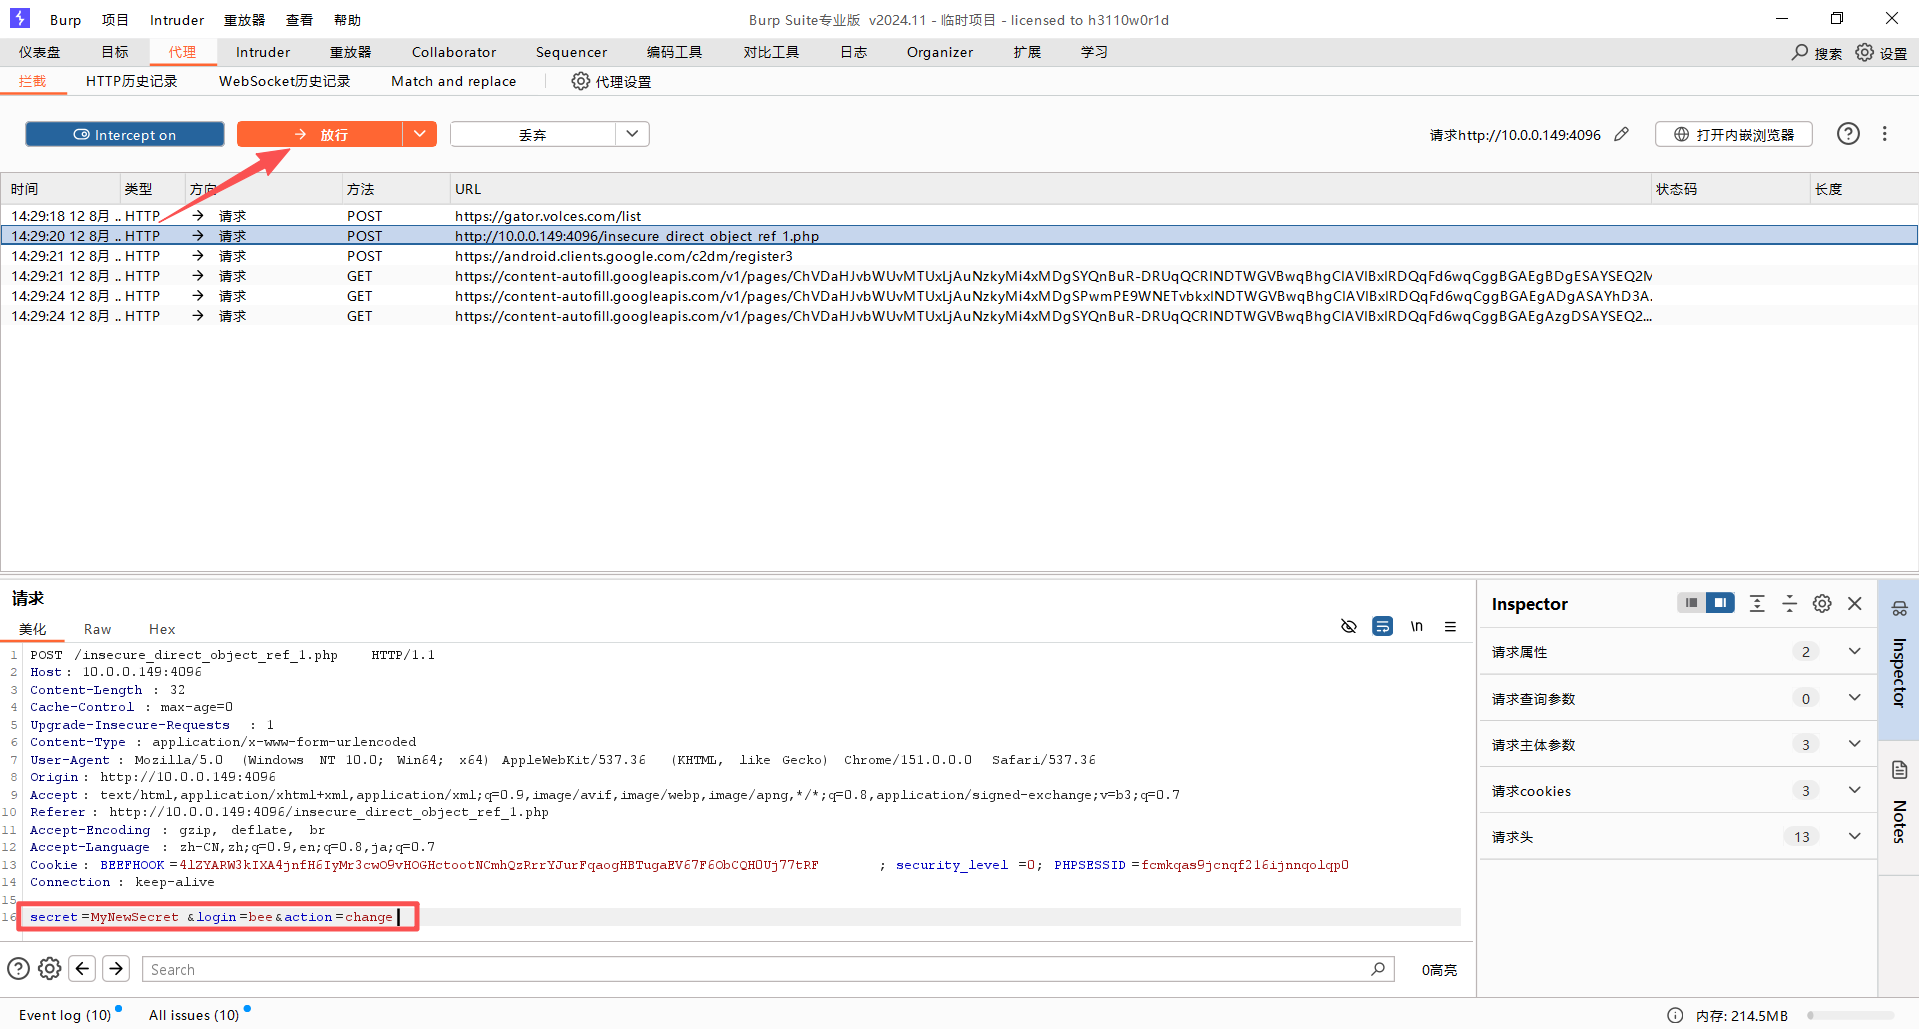The width and height of the screenshot is (1920, 1030).
Task: Open the 项目 menu
Action: [x=115, y=20]
